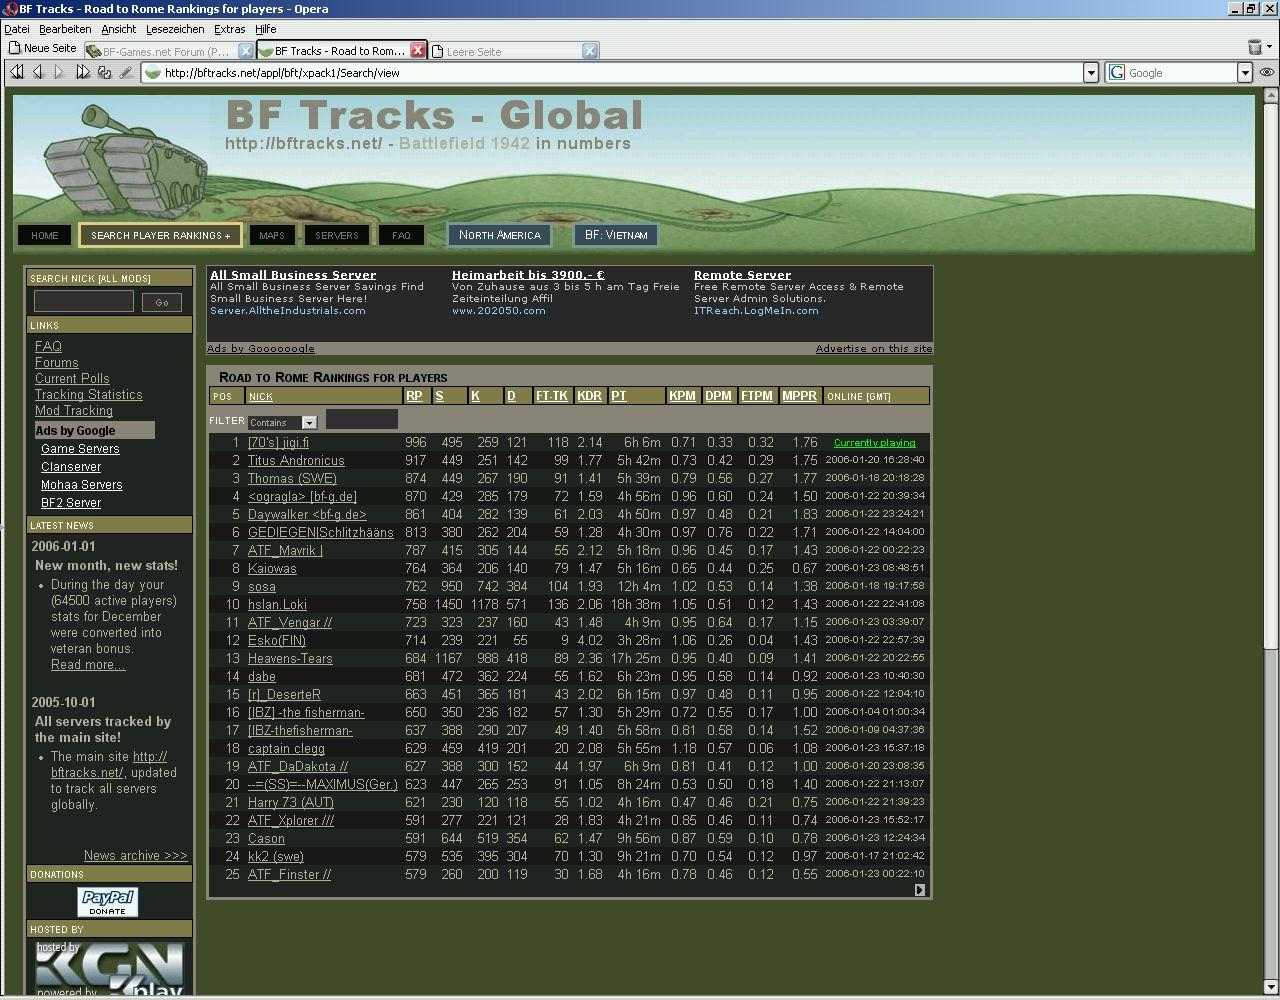Open the address bar history dropdown
The image size is (1280, 1000).
click(1091, 72)
